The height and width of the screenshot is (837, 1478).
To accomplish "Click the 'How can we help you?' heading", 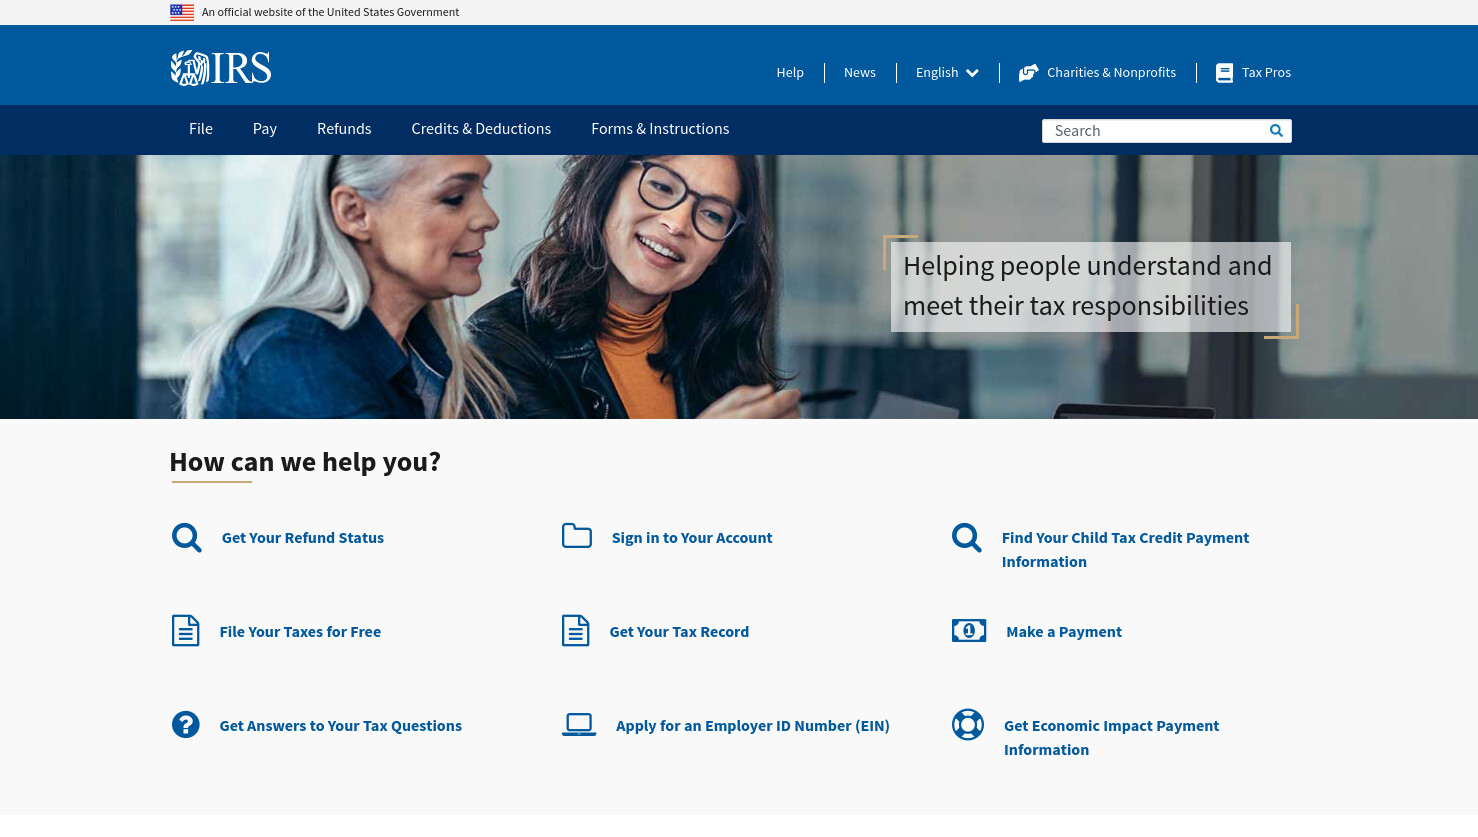I will [x=305, y=462].
